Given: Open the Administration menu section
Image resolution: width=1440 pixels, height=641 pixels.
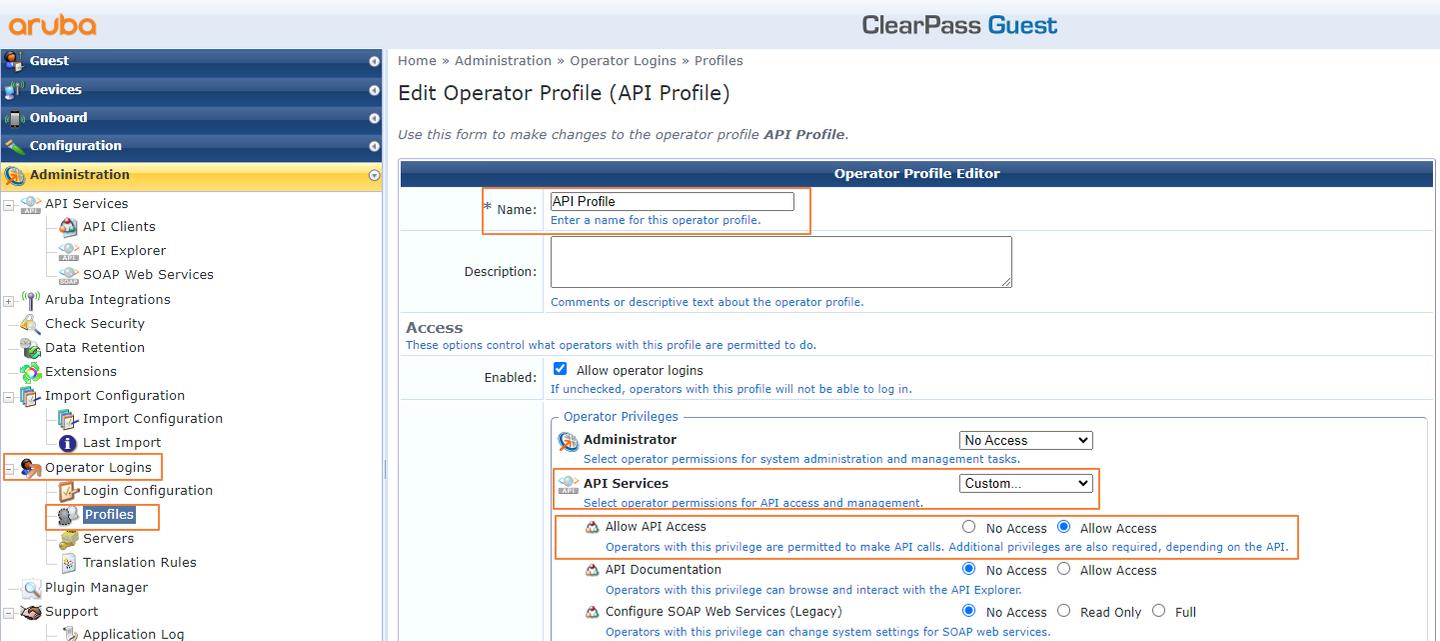Looking at the screenshot, I should coord(191,175).
